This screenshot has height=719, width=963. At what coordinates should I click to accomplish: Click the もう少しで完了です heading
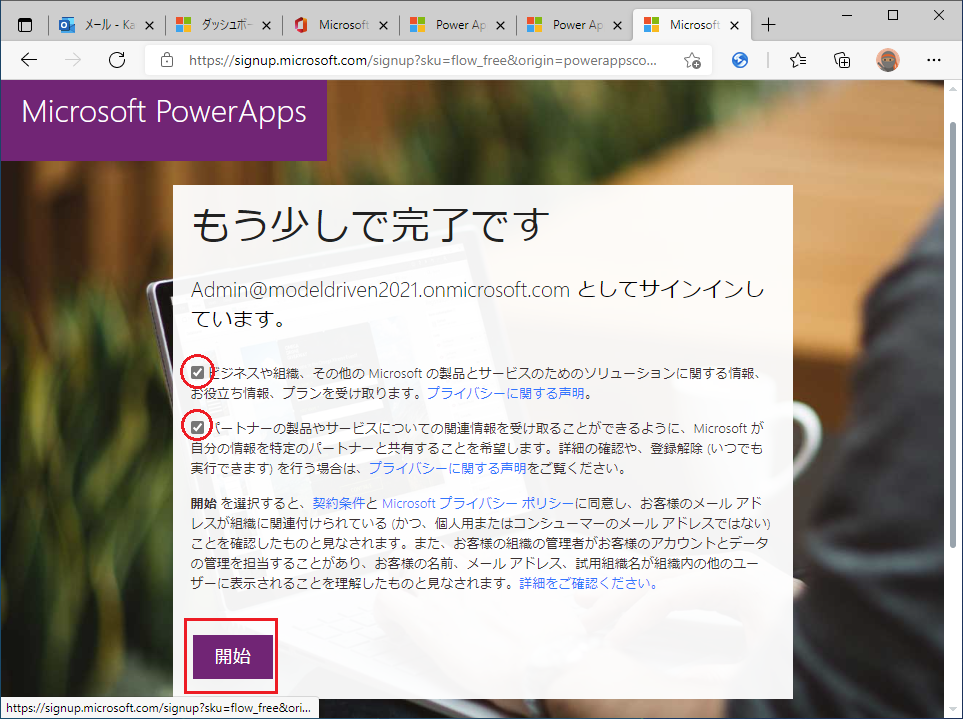coord(371,225)
